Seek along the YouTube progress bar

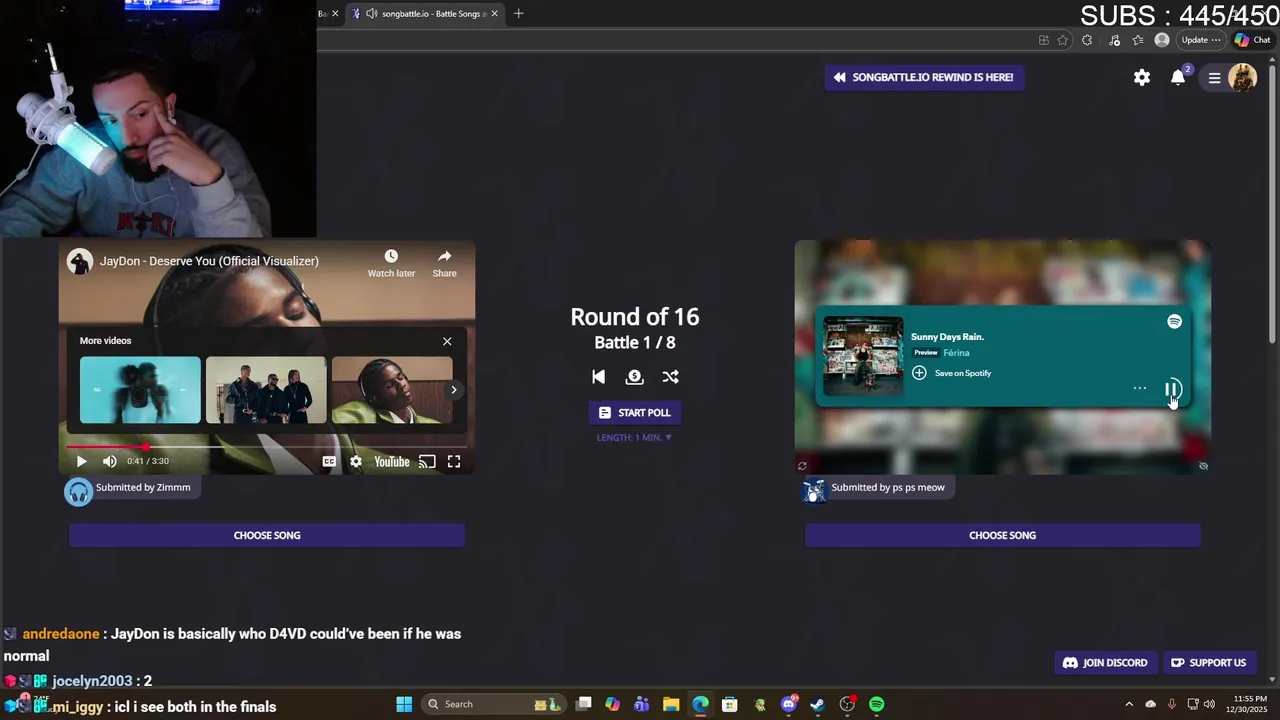(266, 447)
